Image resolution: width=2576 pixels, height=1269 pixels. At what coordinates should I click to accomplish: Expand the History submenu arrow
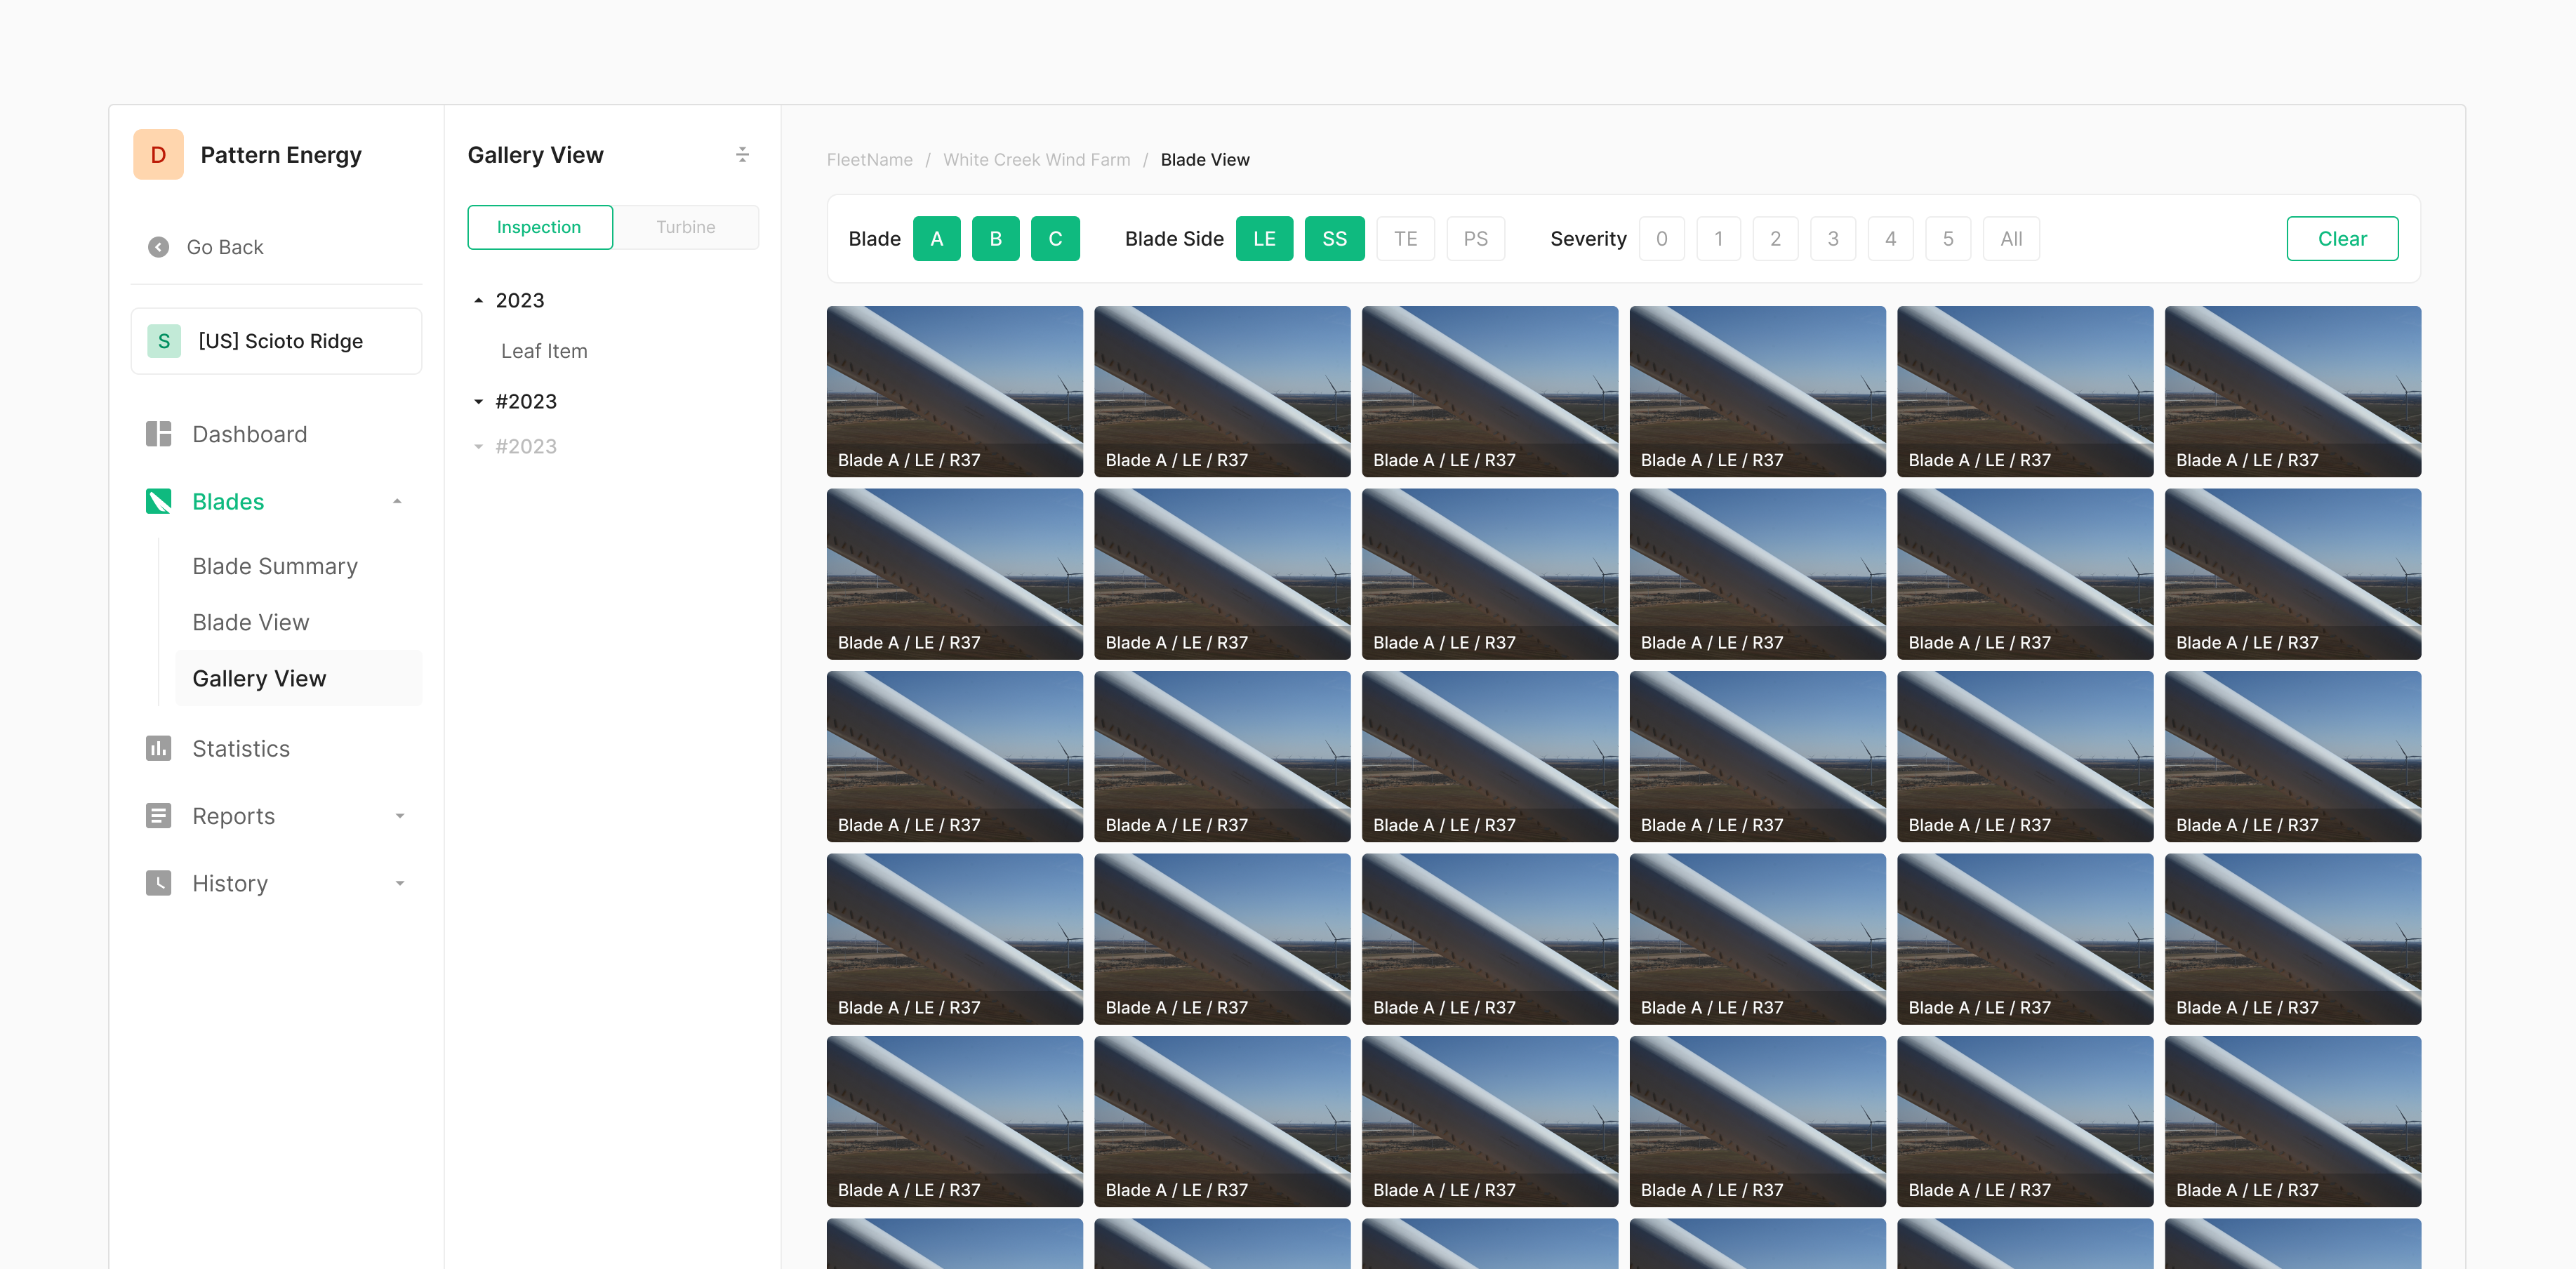pos(399,883)
